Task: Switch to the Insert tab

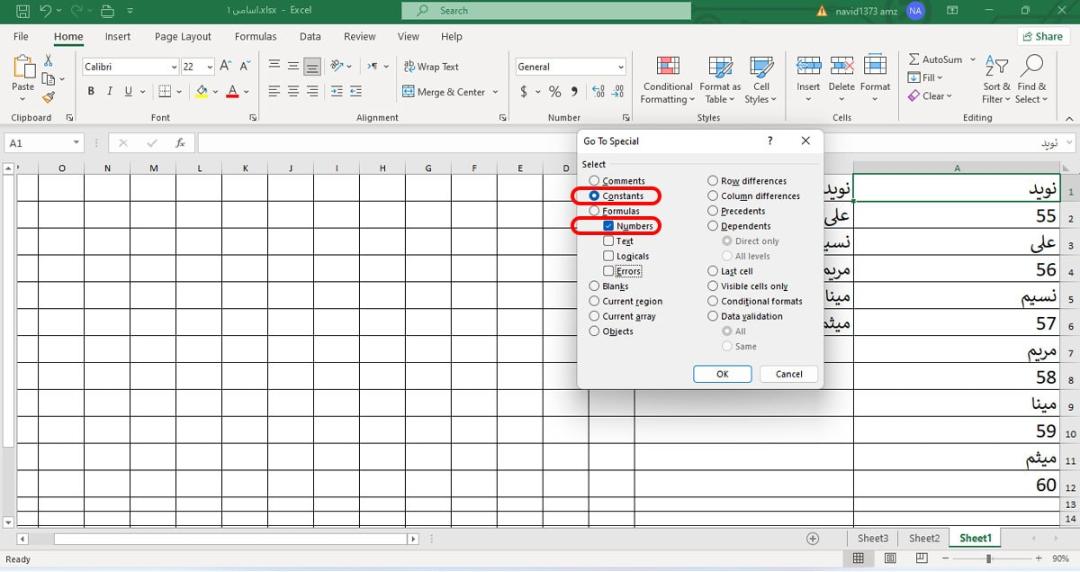Action: [x=118, y=37]
